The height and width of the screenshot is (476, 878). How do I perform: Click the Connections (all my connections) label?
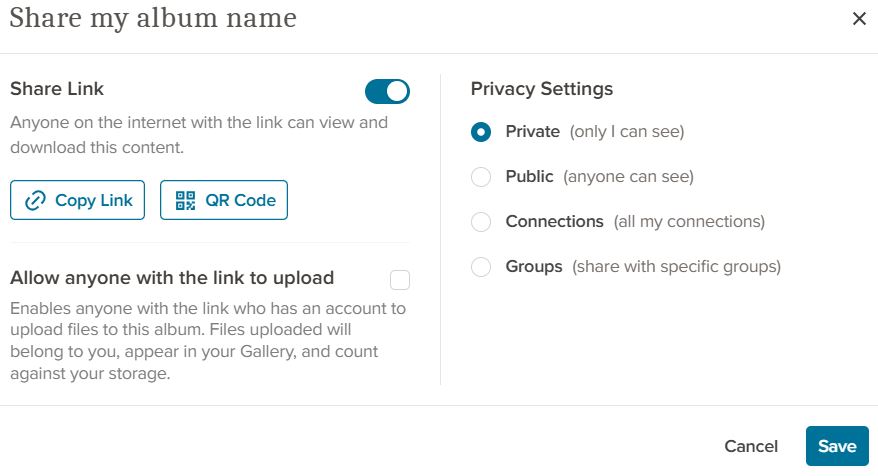(635, 222)
